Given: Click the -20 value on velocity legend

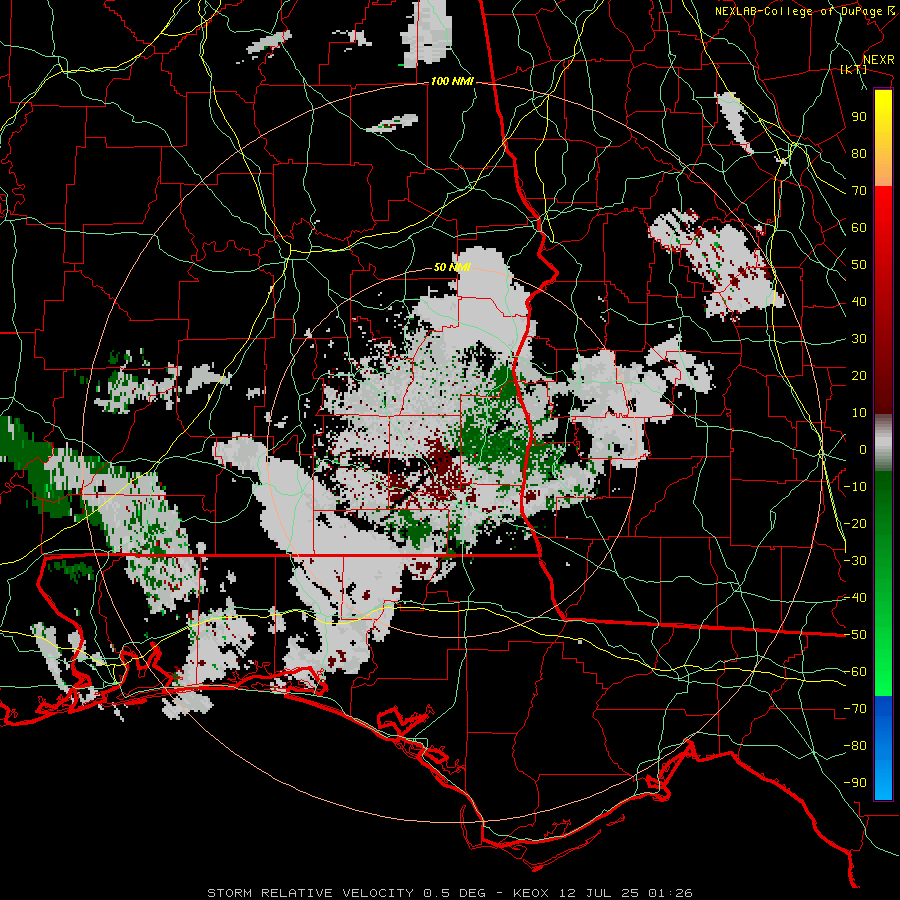Looking at the screenshot, I should [855, 524].
